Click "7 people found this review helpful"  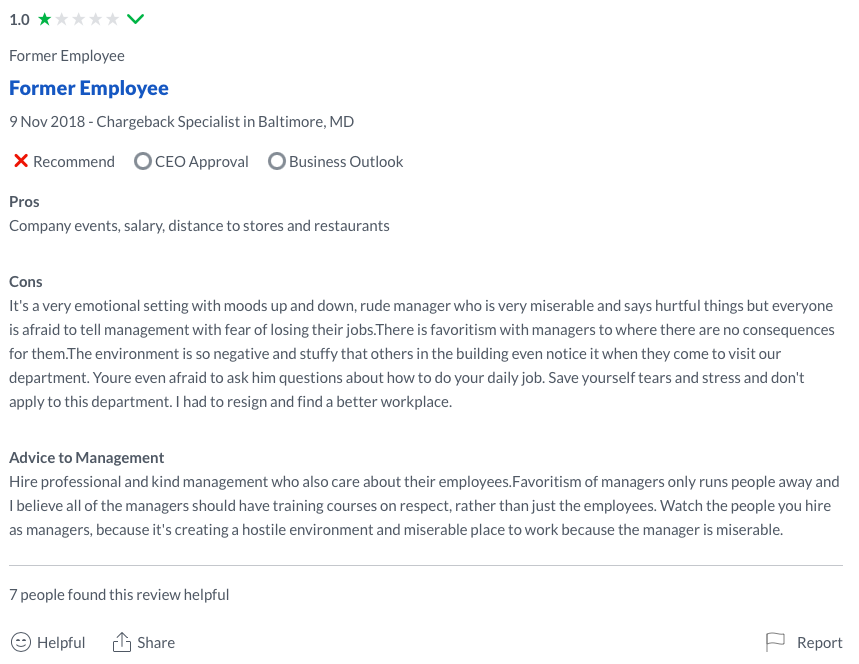119,595
